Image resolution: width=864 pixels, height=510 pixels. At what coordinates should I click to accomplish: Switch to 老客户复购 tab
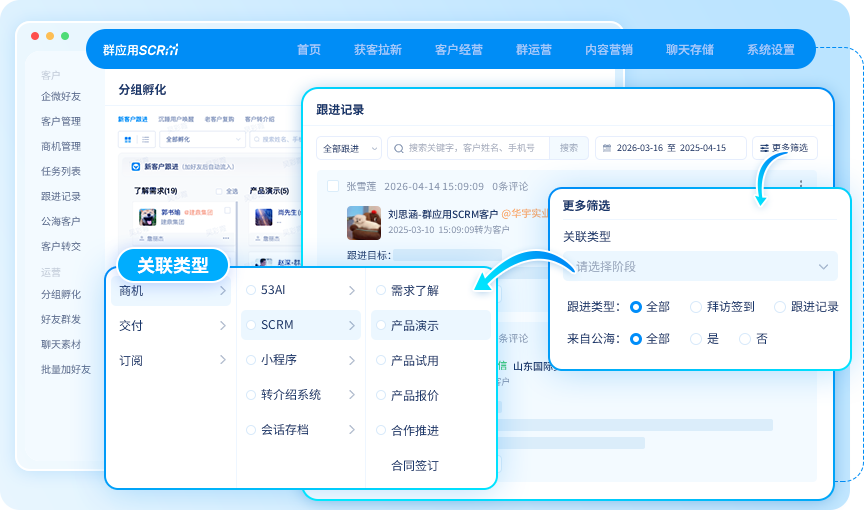pos(219,119)
